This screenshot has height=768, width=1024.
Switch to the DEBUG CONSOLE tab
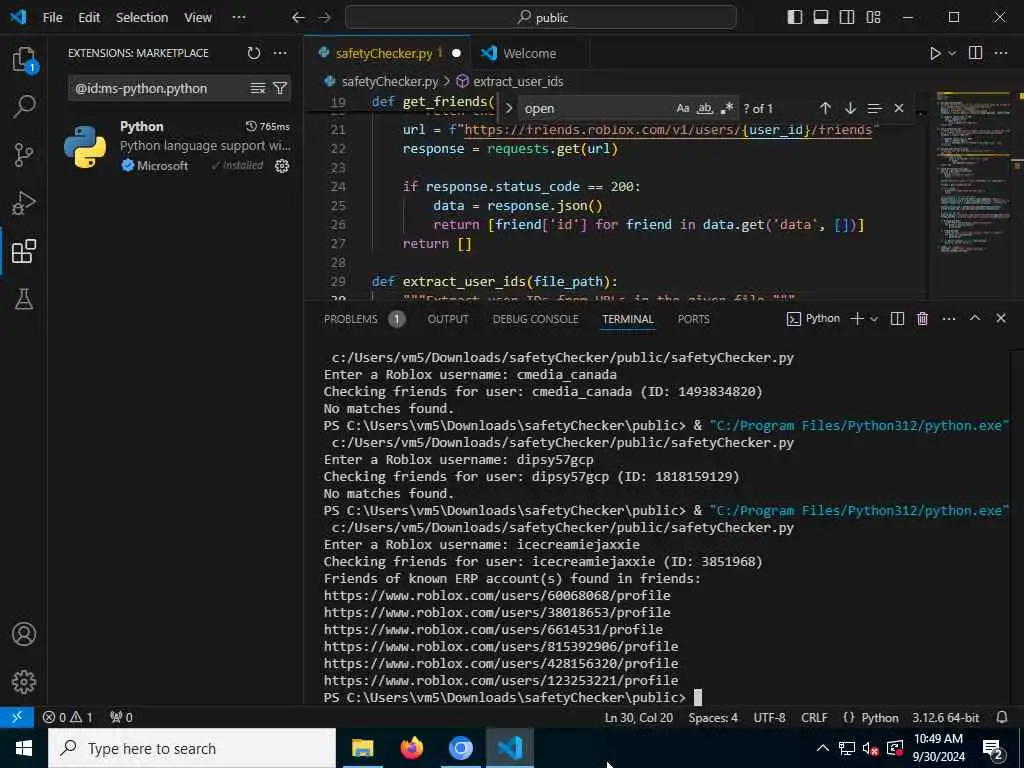pos(536,319)
